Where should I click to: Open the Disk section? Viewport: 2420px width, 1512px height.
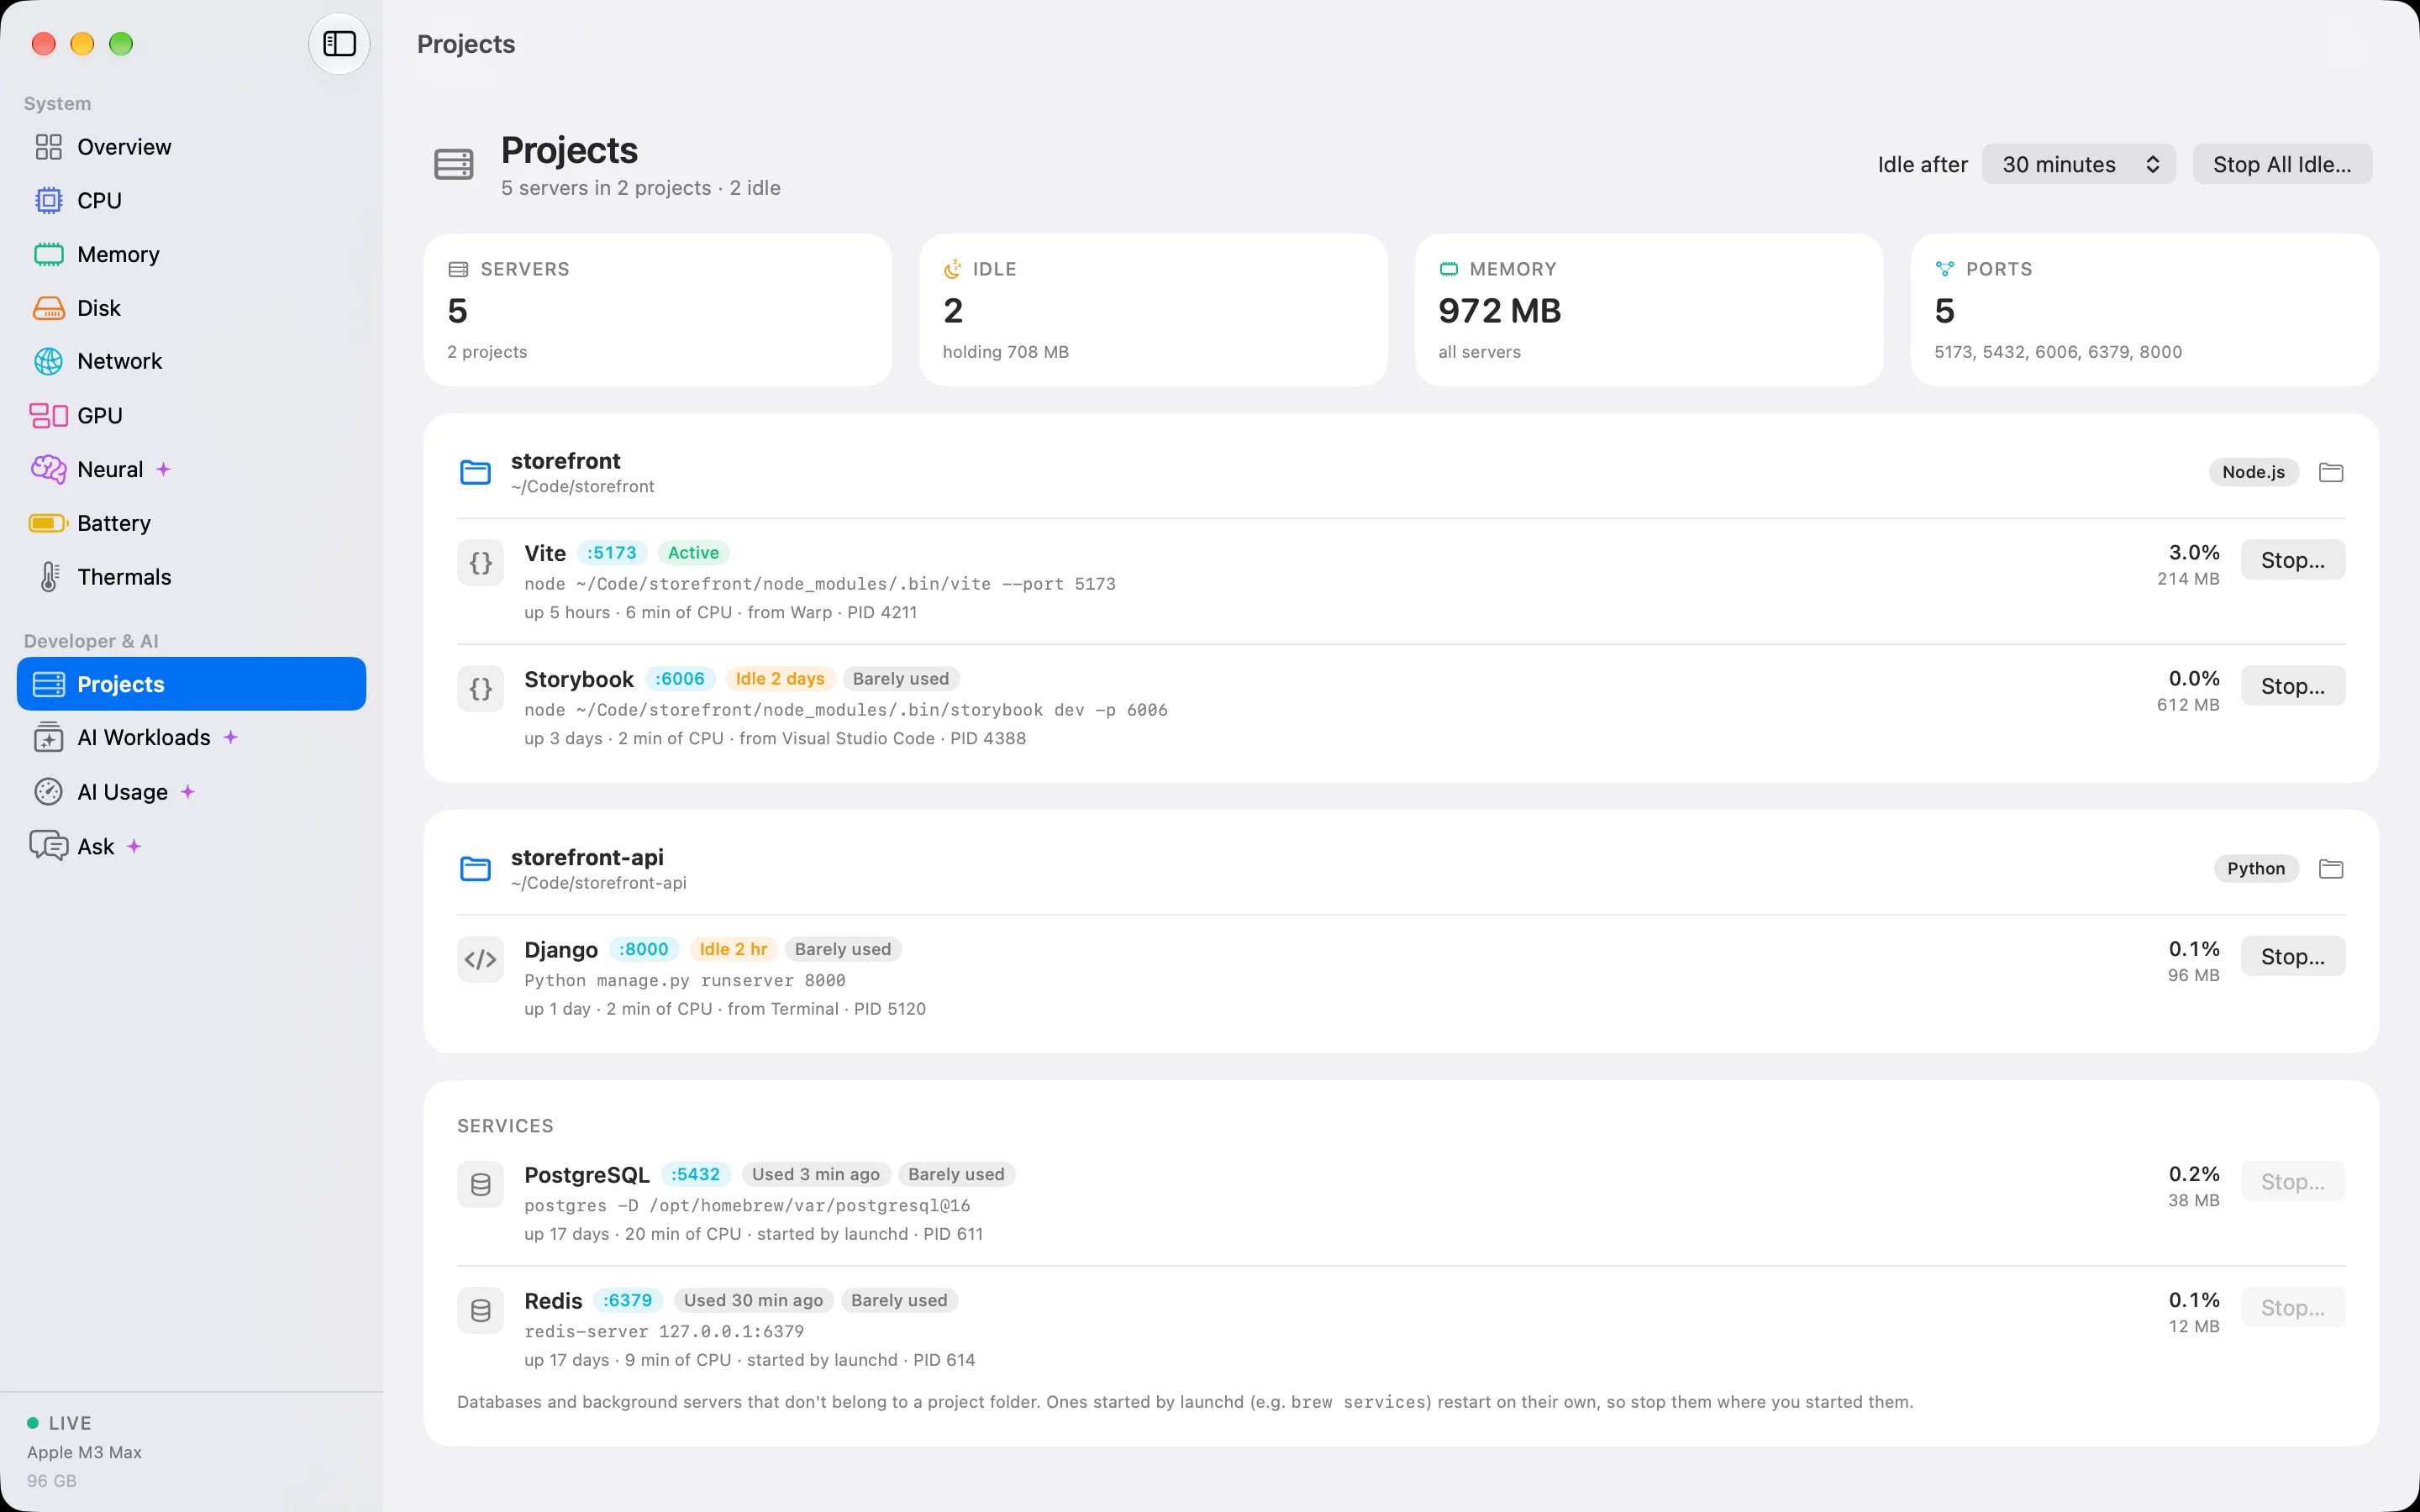[191, 308]
